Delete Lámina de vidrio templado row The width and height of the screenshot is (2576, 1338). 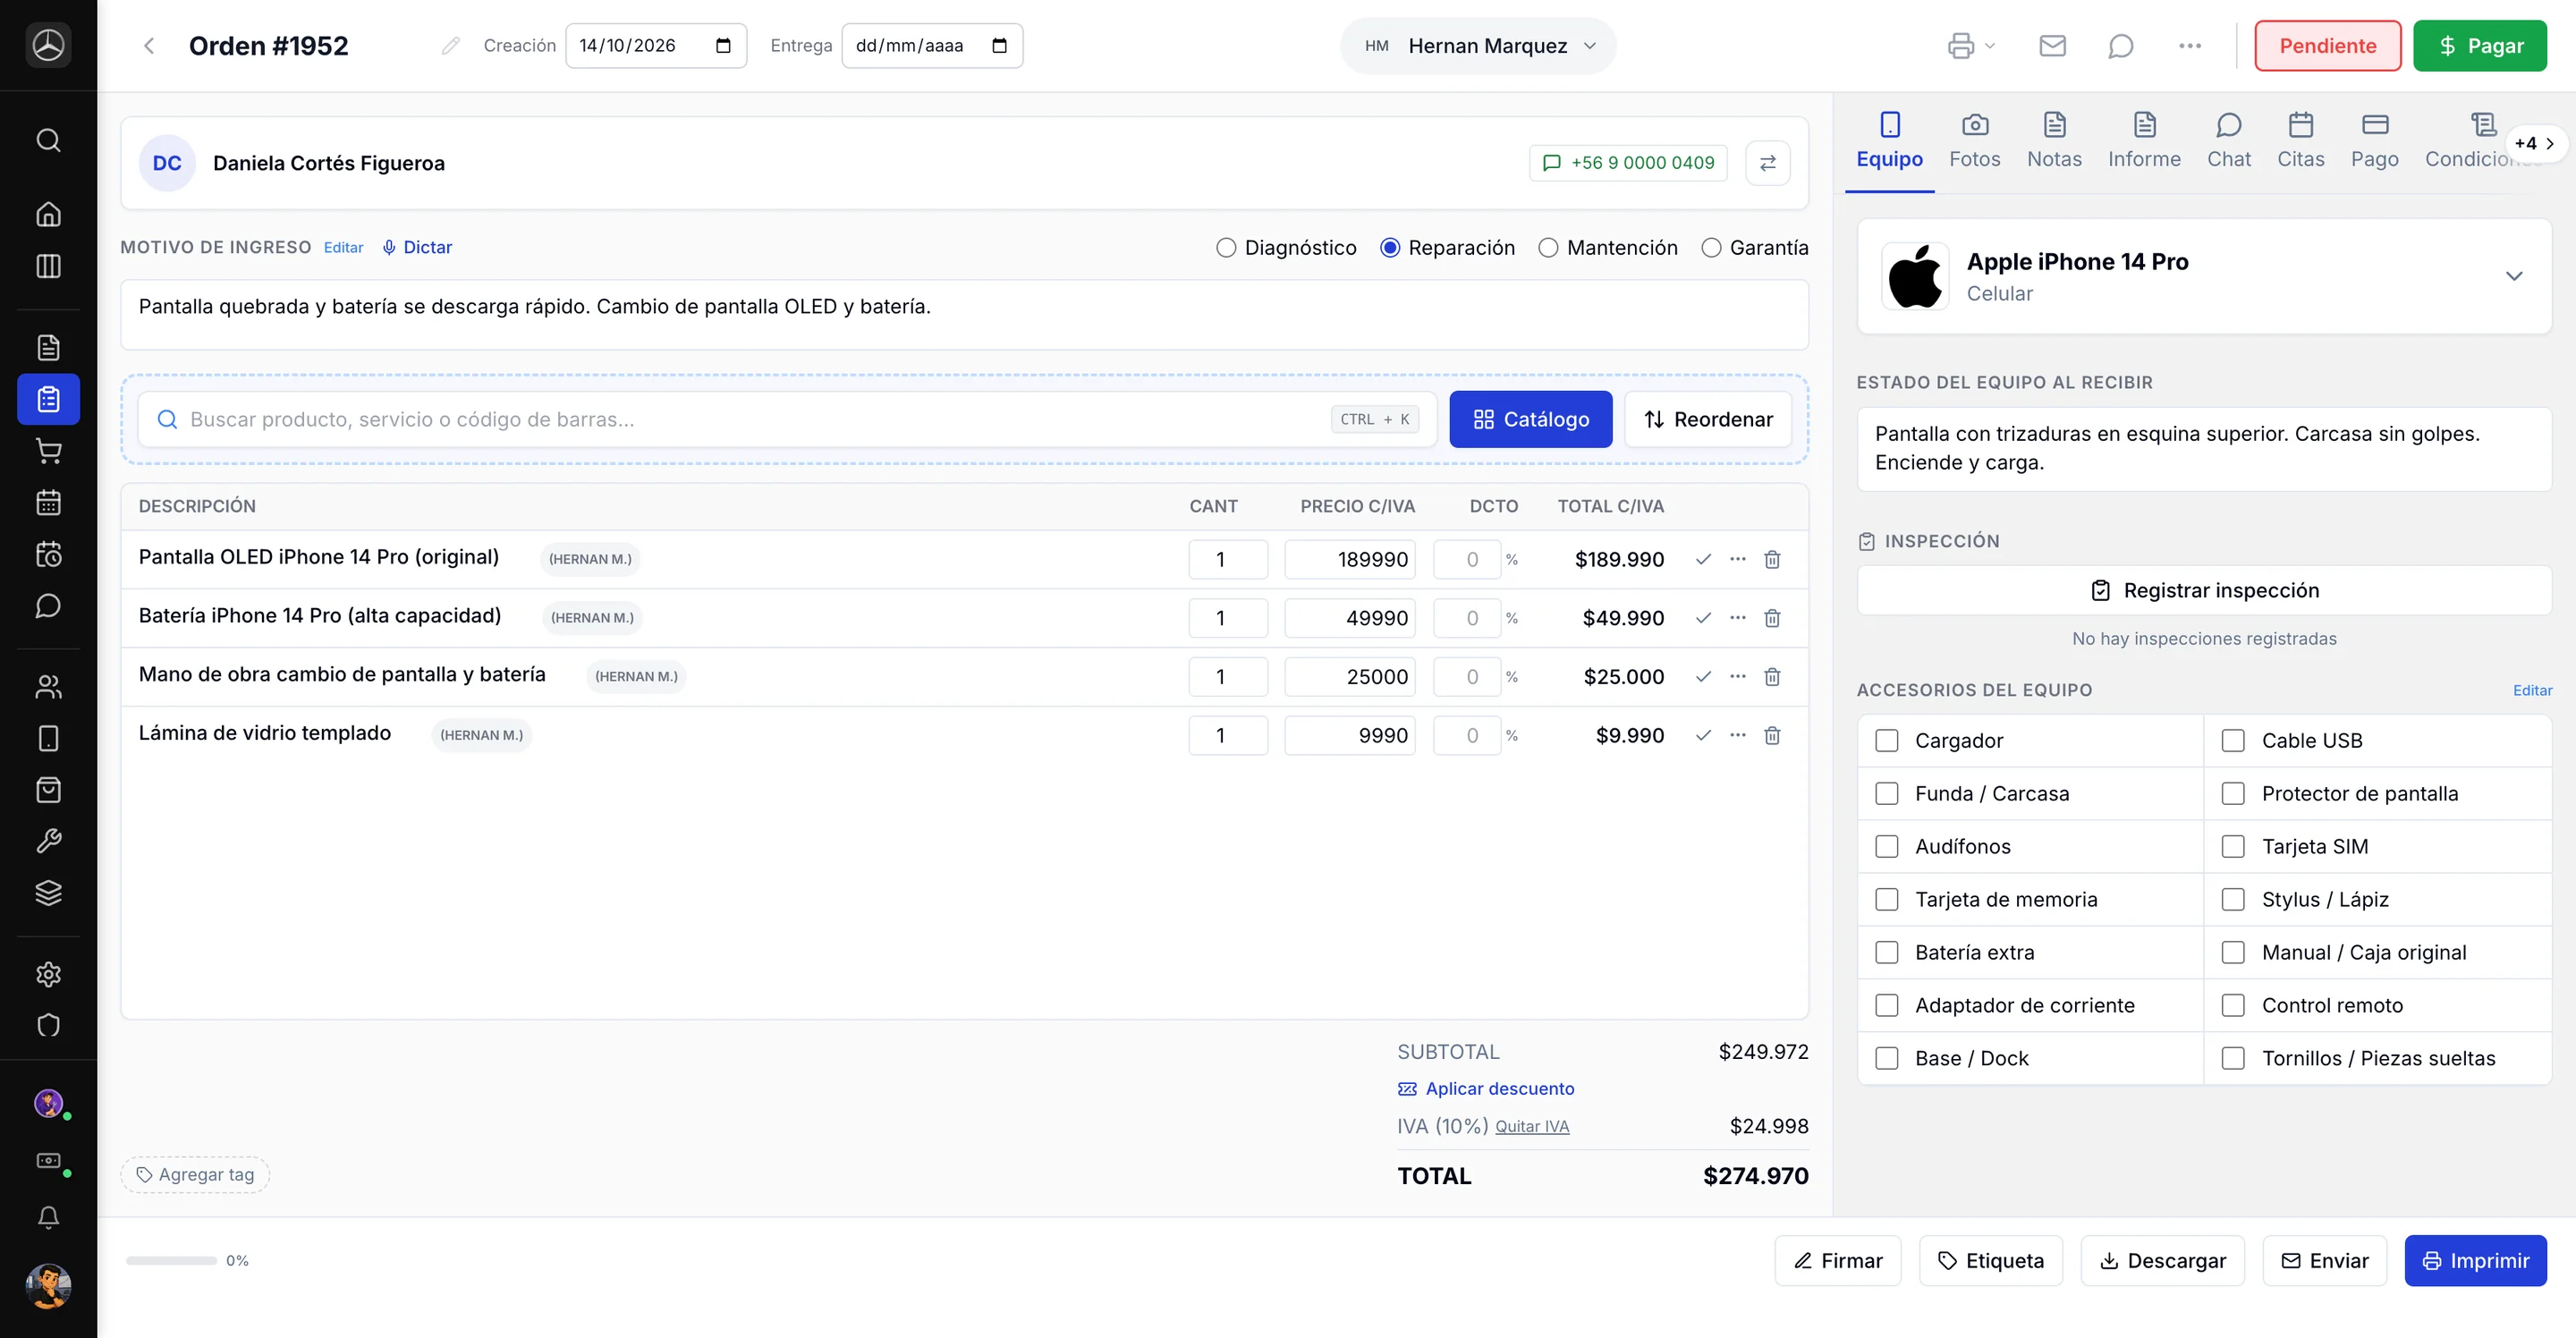[x=1772, y=736]
